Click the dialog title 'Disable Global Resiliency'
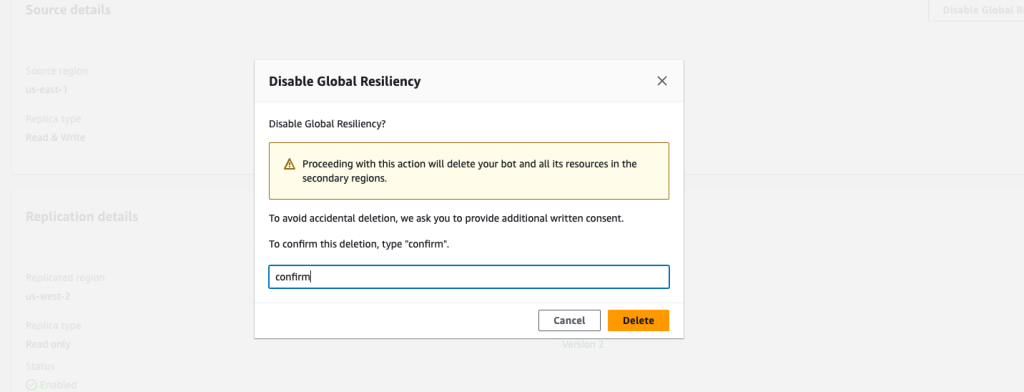1024x392 pixels. click(x=345, y=81)
